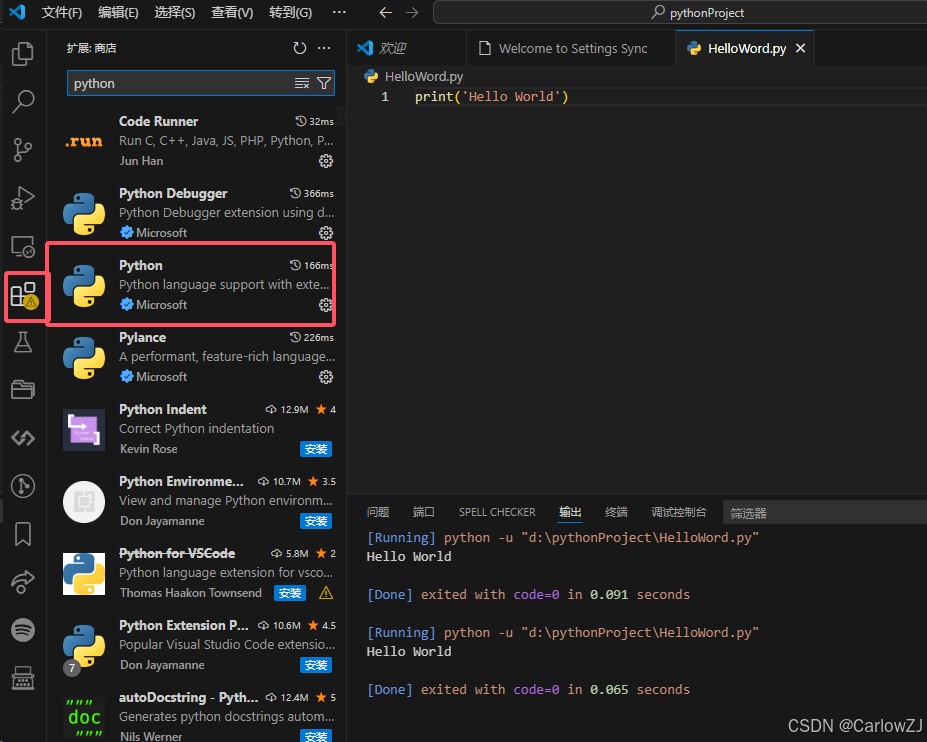Image resolution: width=927 pixels, height=742 pixels.
Task: Switch to the 终端 panel tab
Action: click(x=616, y=512)
